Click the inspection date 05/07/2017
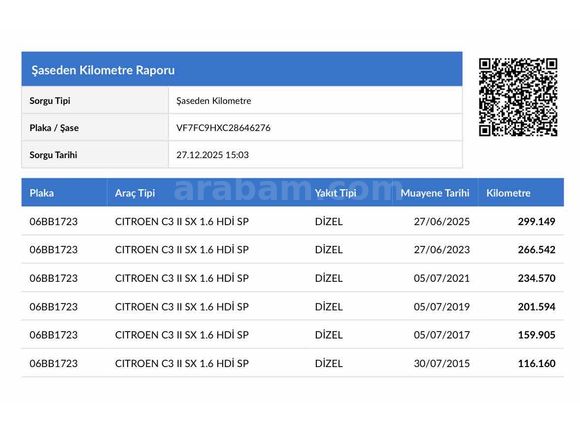The image size is (580, 435). tap(442, 335)
